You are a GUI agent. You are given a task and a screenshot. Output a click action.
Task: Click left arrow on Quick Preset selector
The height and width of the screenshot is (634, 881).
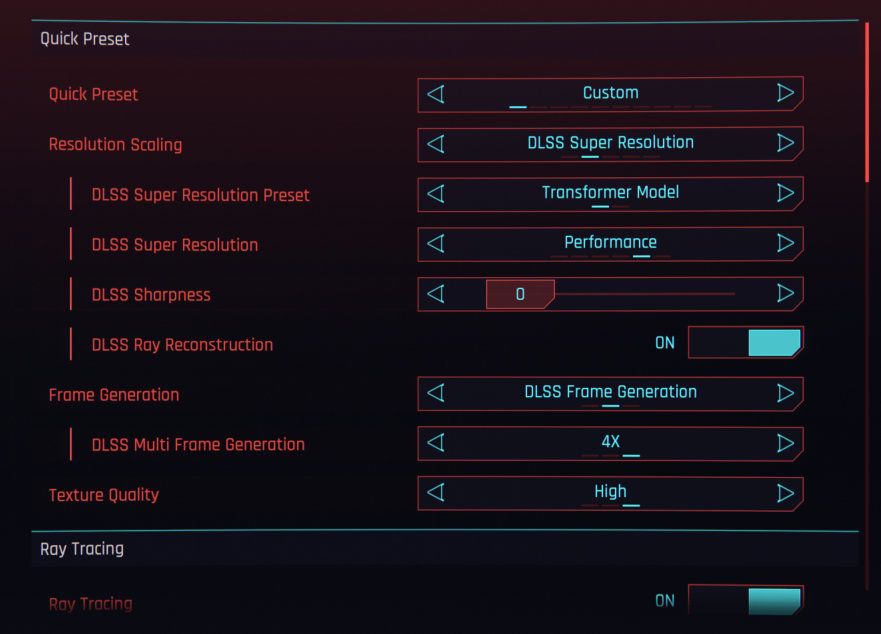(x=436, y=94)
